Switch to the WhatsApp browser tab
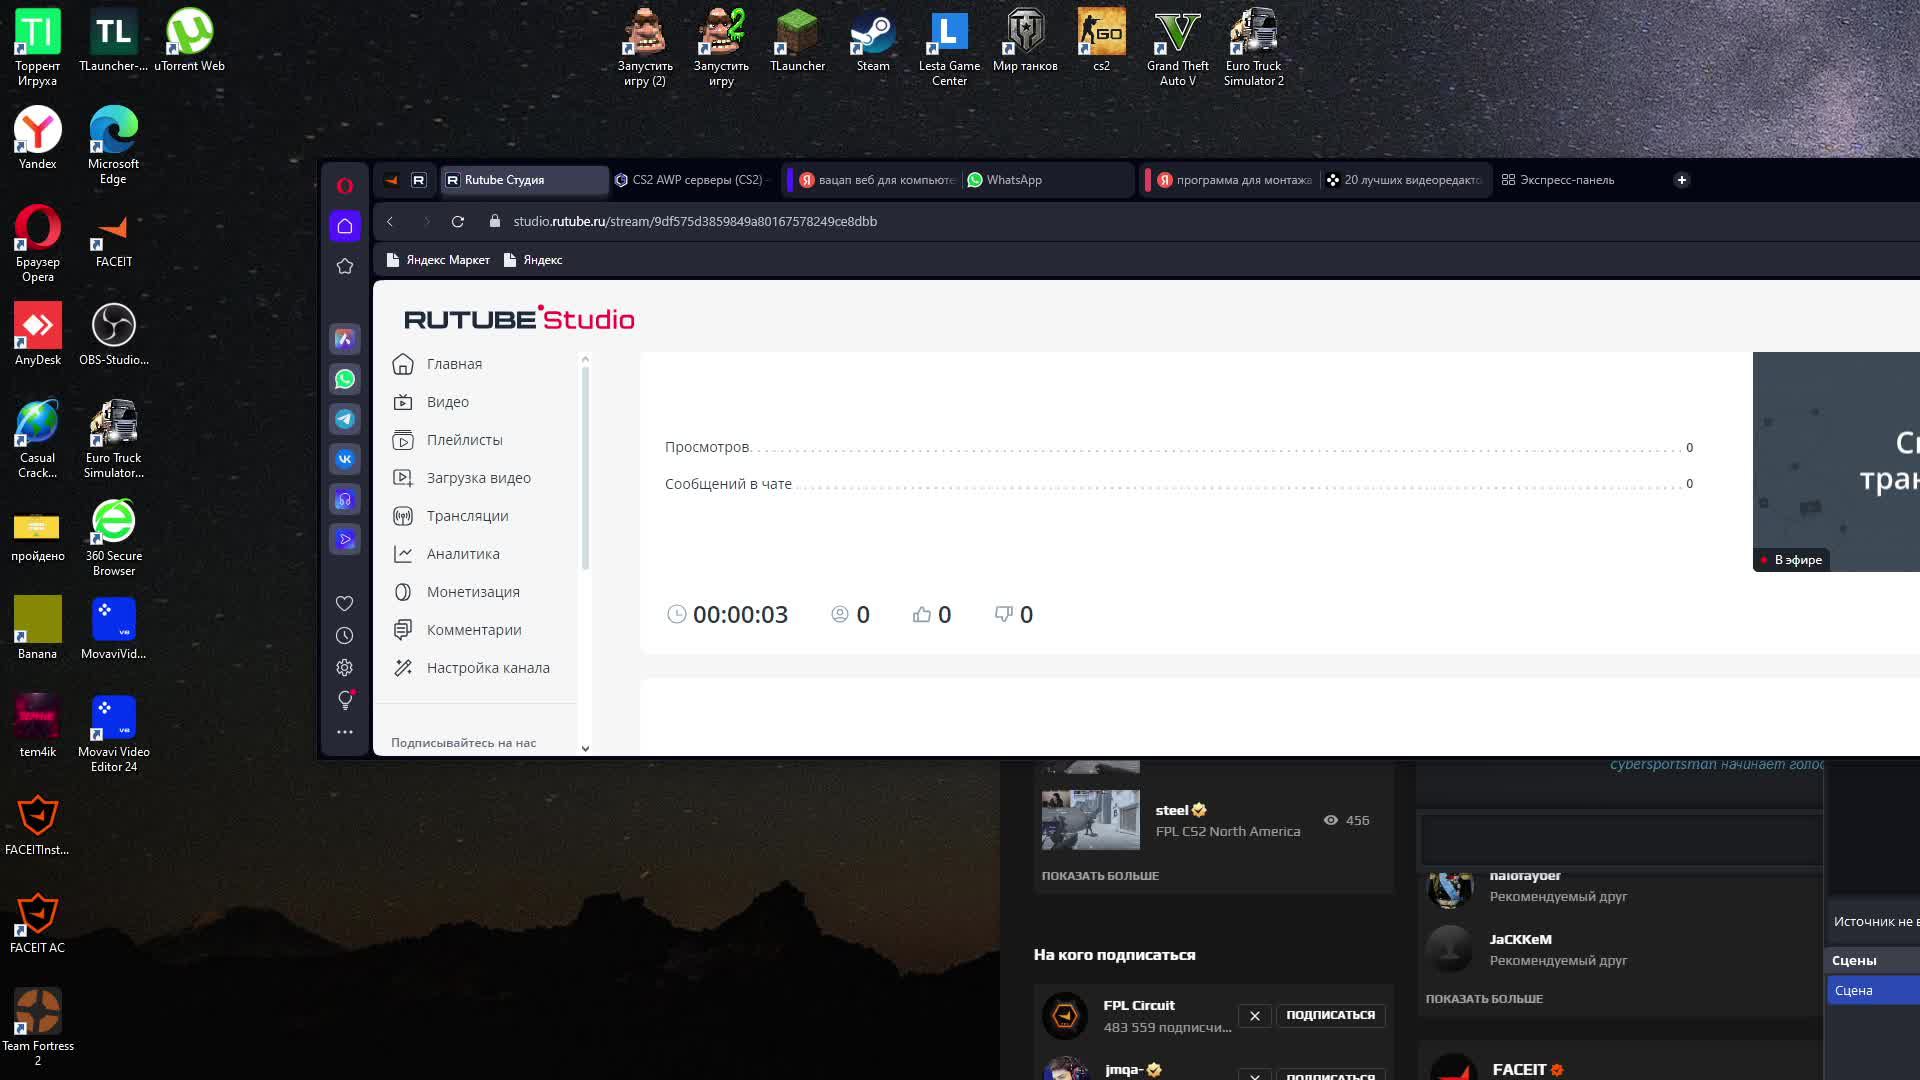 (1048, 180)
